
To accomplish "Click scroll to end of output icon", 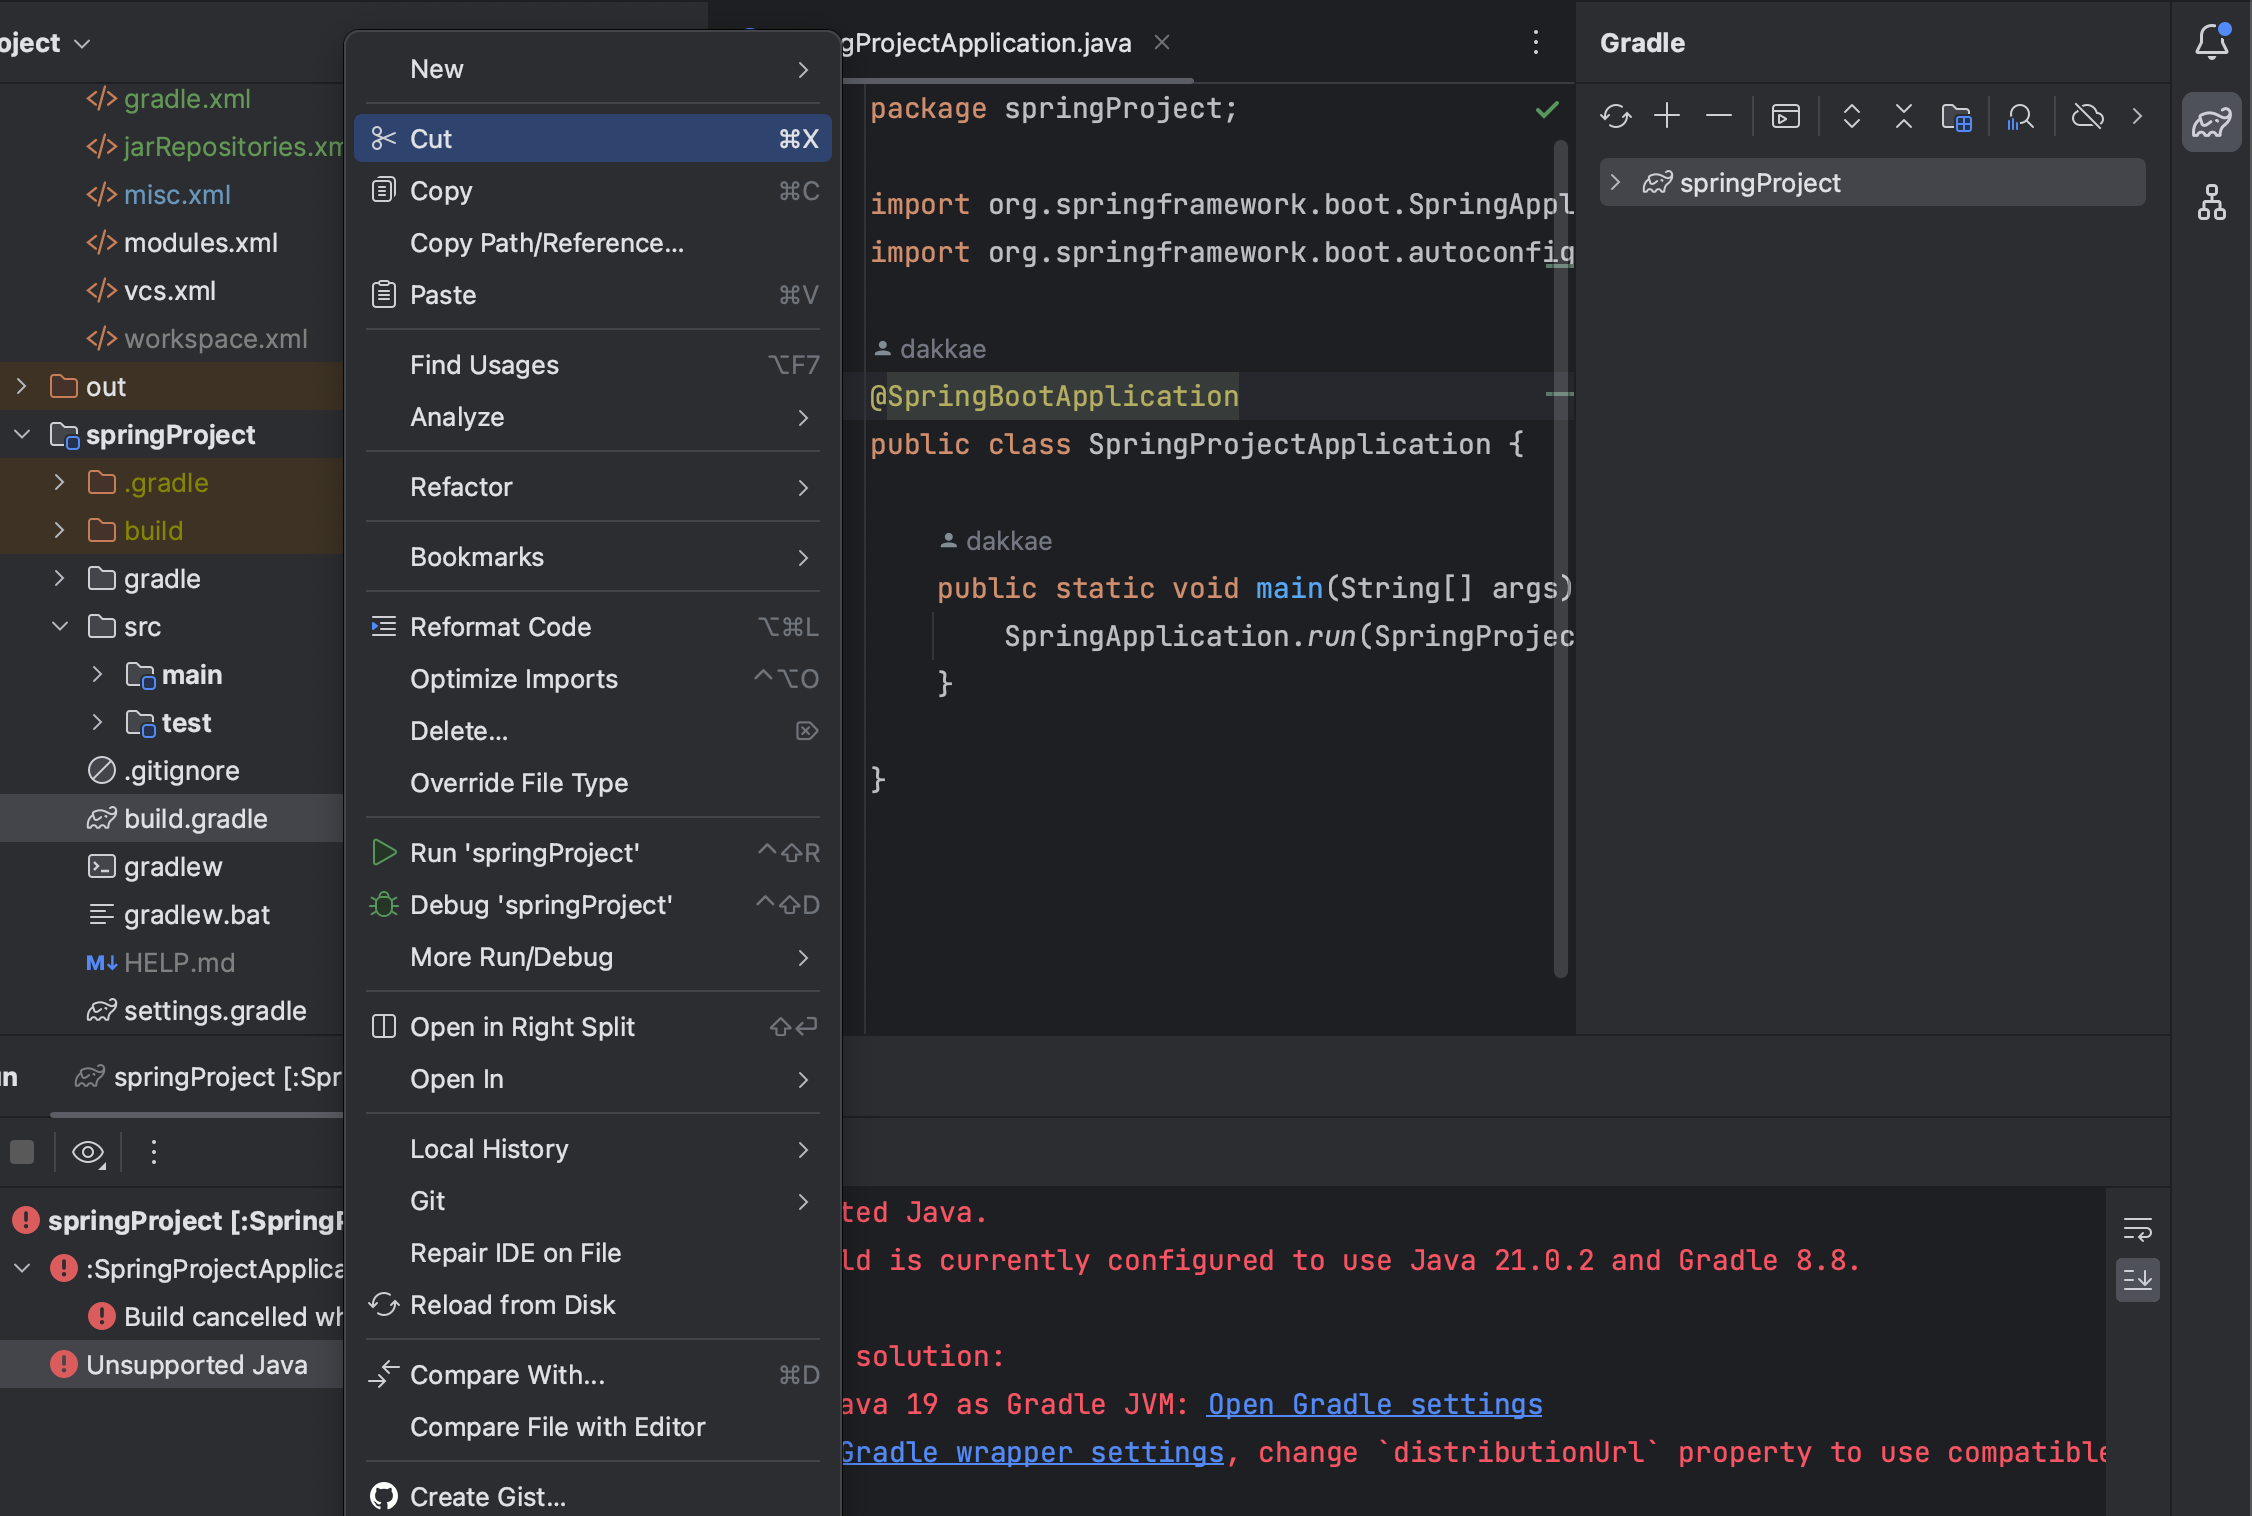I will (x=2137, y=1280).
